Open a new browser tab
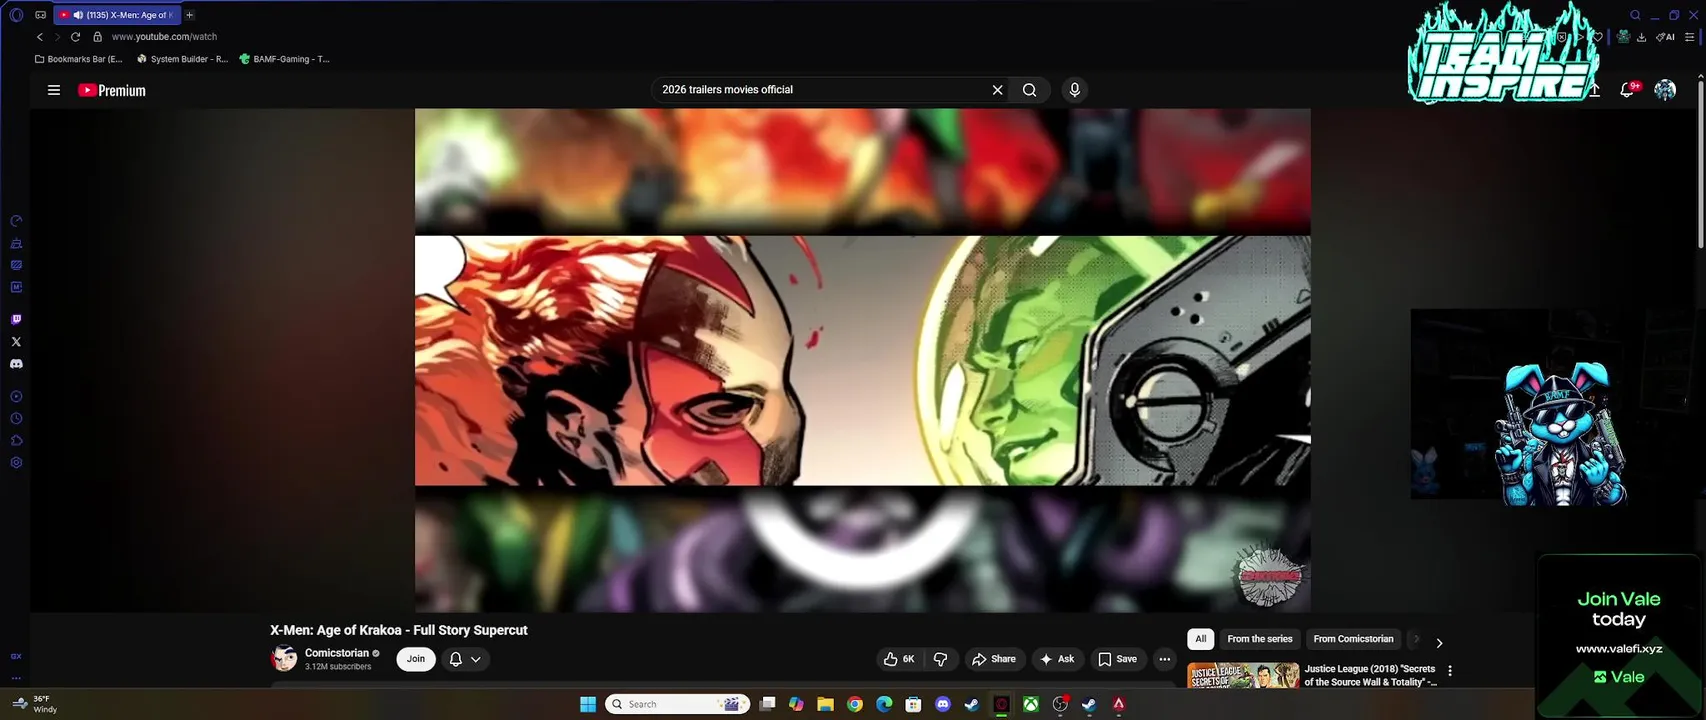The image size is (1706, 720). [189, 15]
